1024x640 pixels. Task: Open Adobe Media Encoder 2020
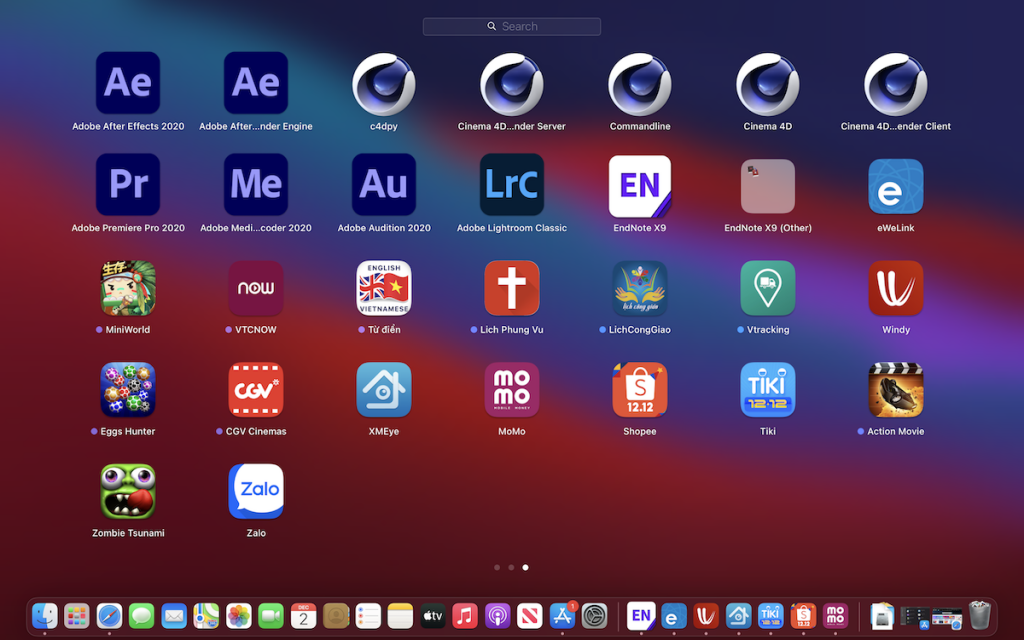pyautogui.click(x=255, y=185)
